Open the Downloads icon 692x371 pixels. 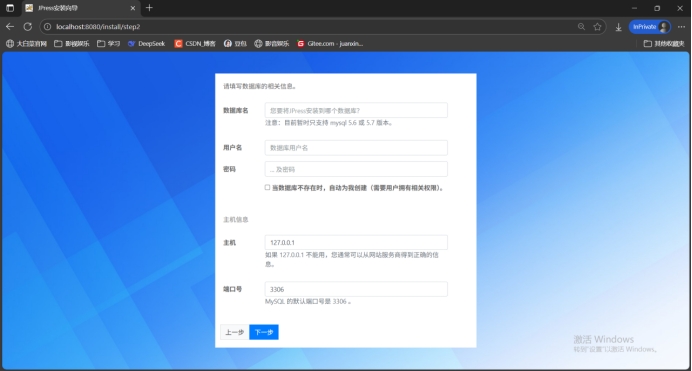point(618,27)
